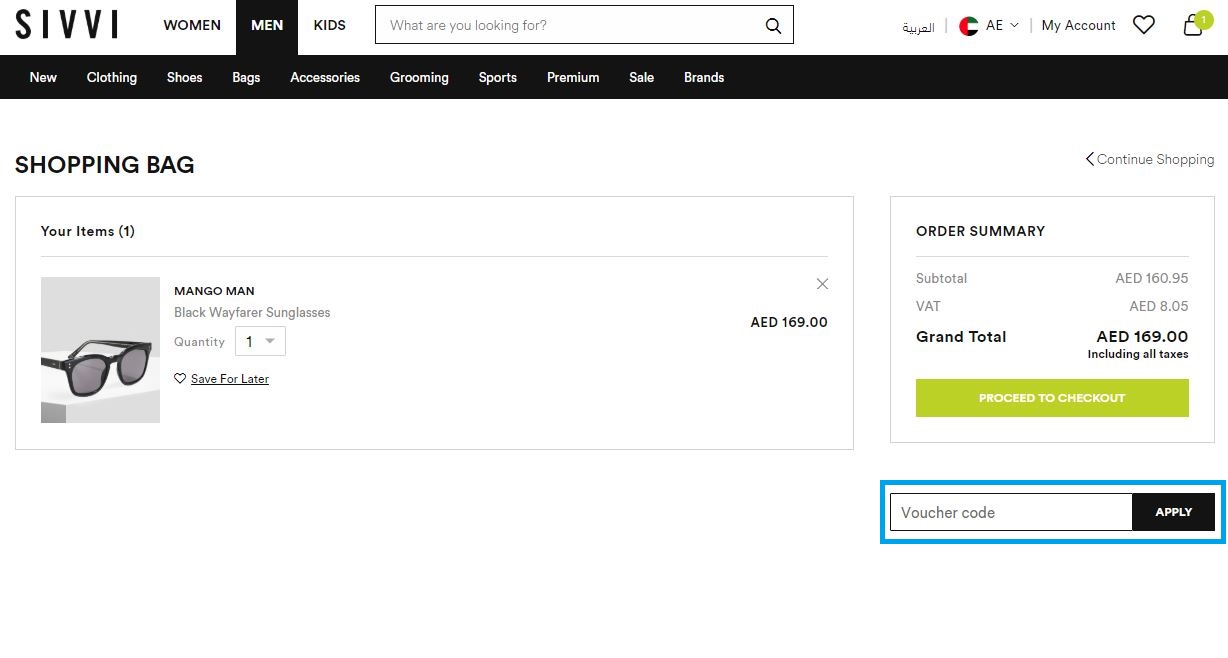
Task: Click the search magnifier icon
Action: [773, 26]
